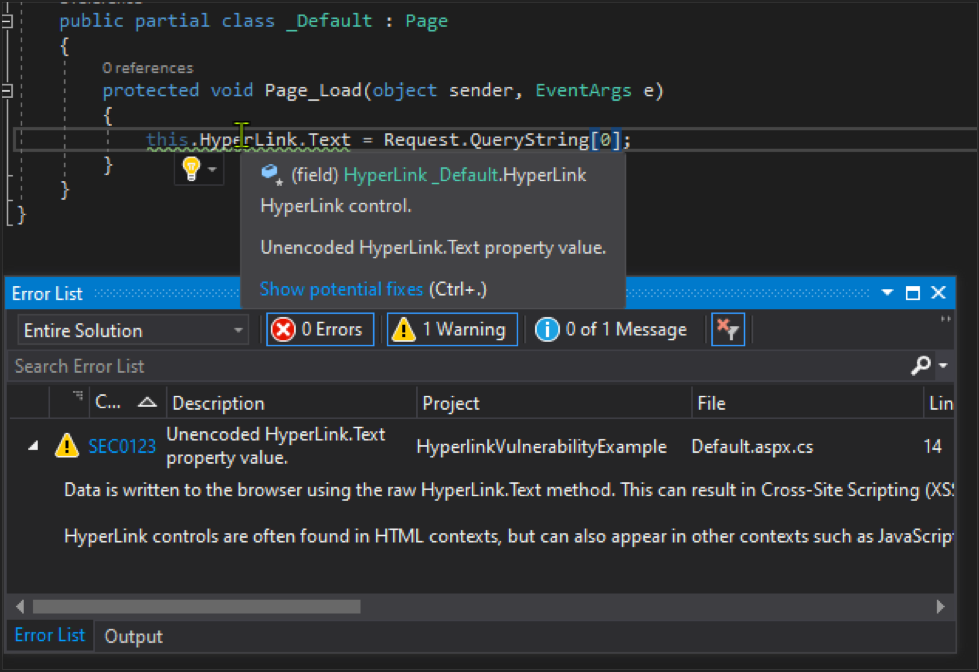The image size is (979, 672).
Task: Click the warning triangle icon in SEC0123 row
Action: click(67, 446)
